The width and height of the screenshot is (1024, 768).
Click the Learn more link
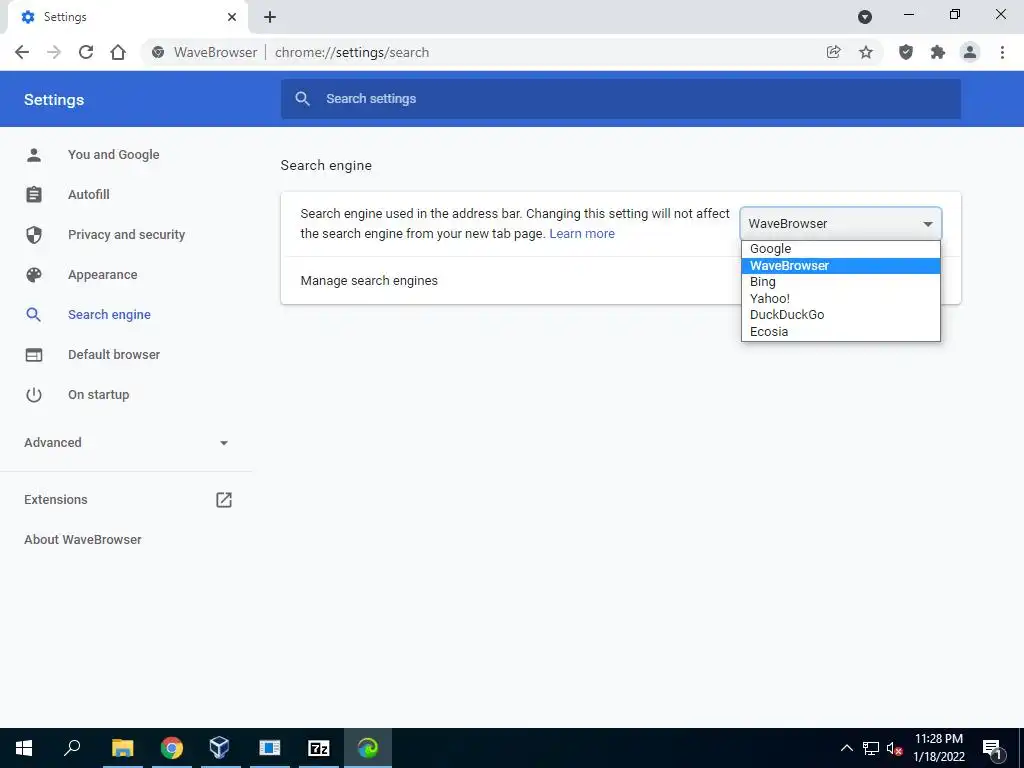(582, 234)
